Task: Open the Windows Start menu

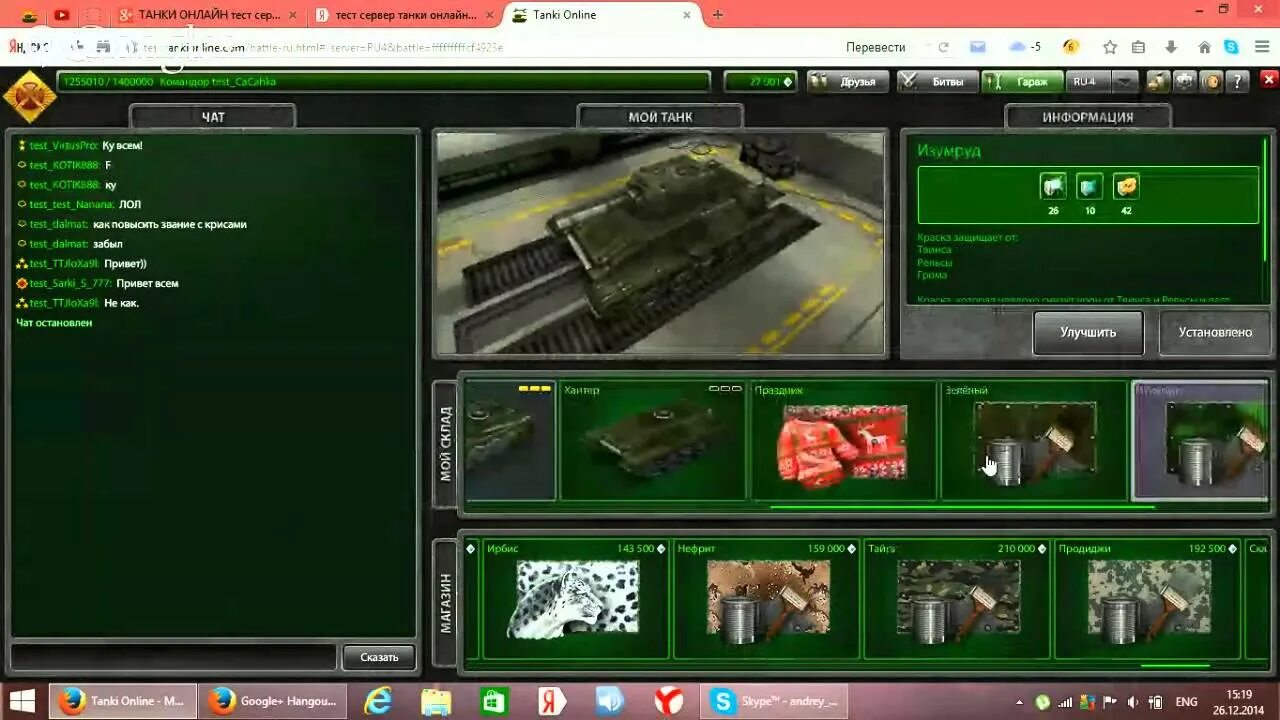Action: (x=22, y=701)
